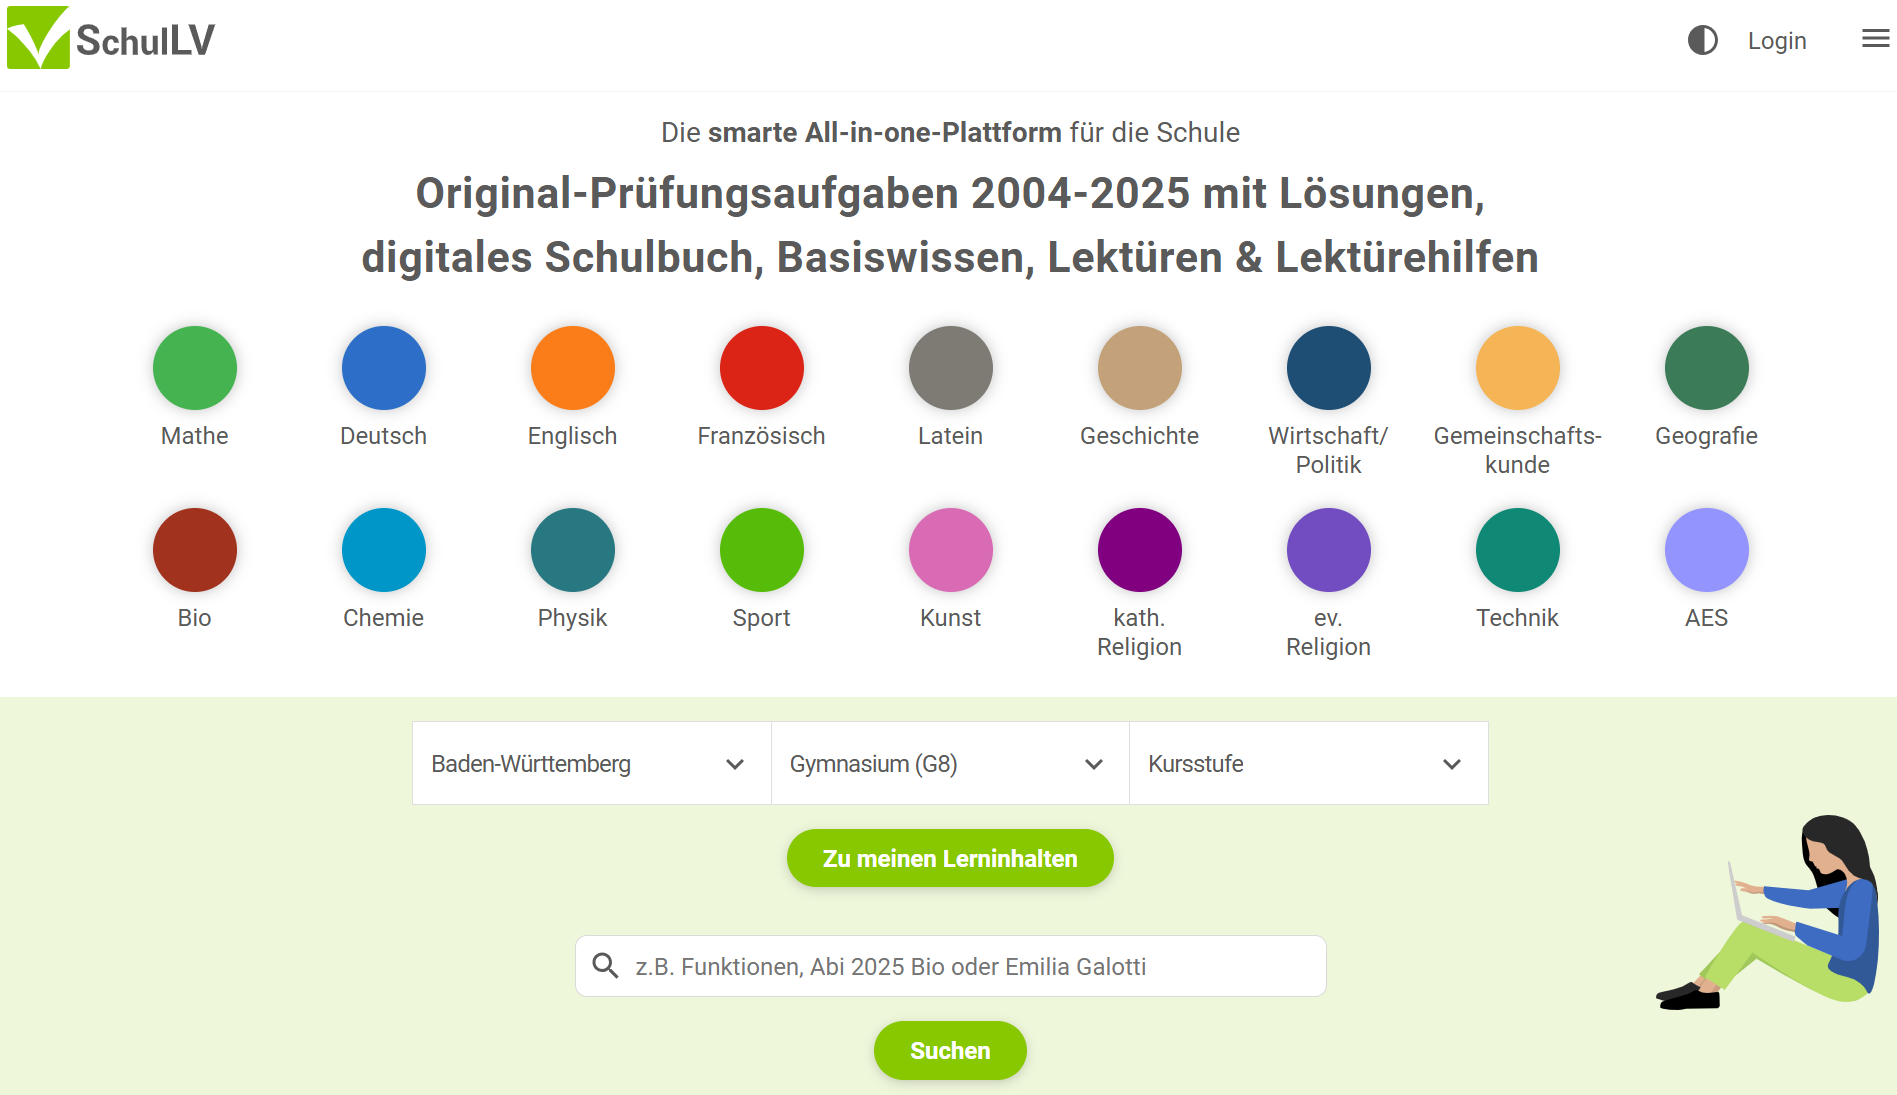Click into the search input field

coord(949,966)
